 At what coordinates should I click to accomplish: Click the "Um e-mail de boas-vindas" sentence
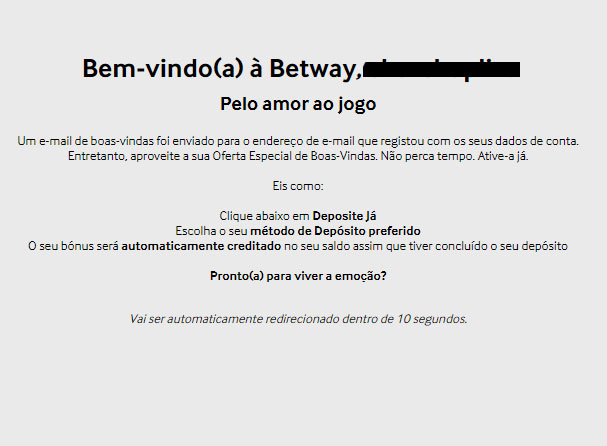point(298,141)
